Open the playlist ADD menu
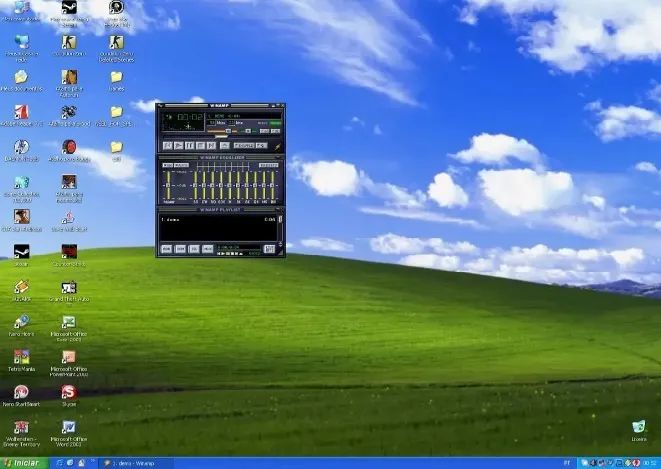The width and height of the screenshot is (661, 469). click(x=167, y=249)
